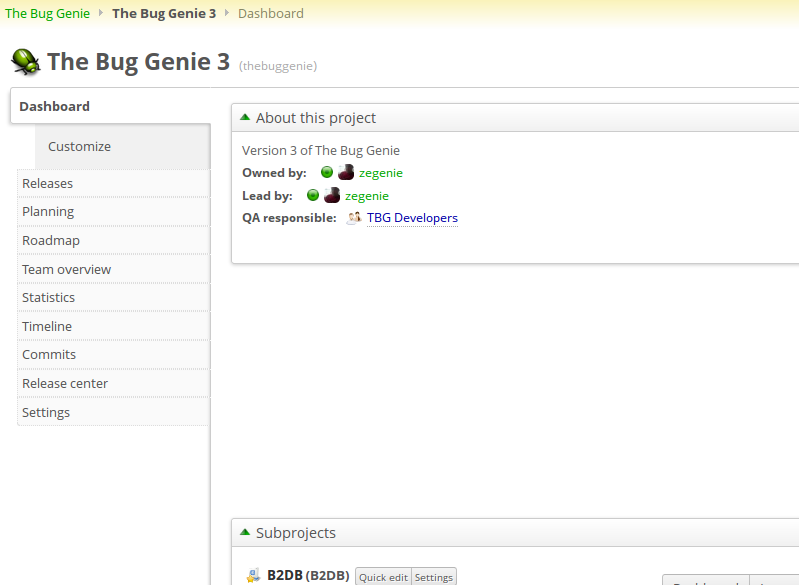Click the 'Lead by:' label
The height and width of the screenshot is (585, 799).
point(267,196)
